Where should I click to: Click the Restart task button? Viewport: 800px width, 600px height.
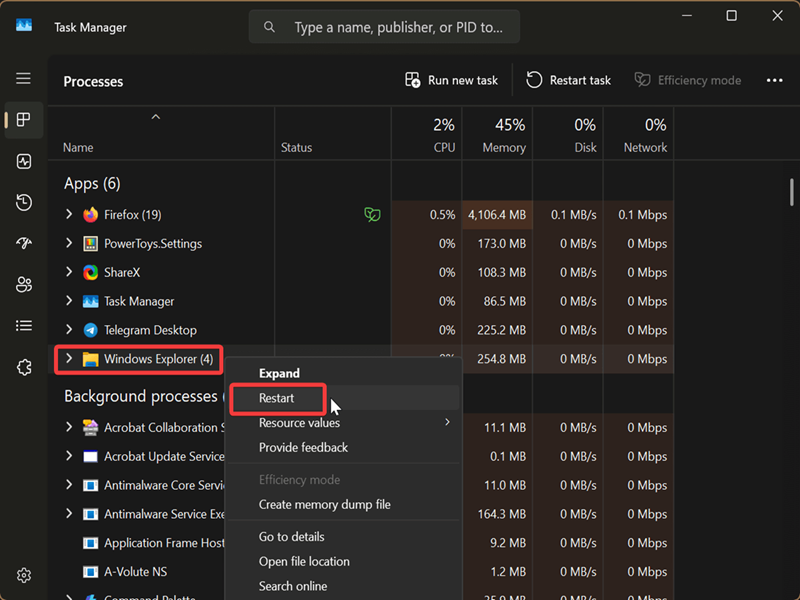tap(568, 80)
